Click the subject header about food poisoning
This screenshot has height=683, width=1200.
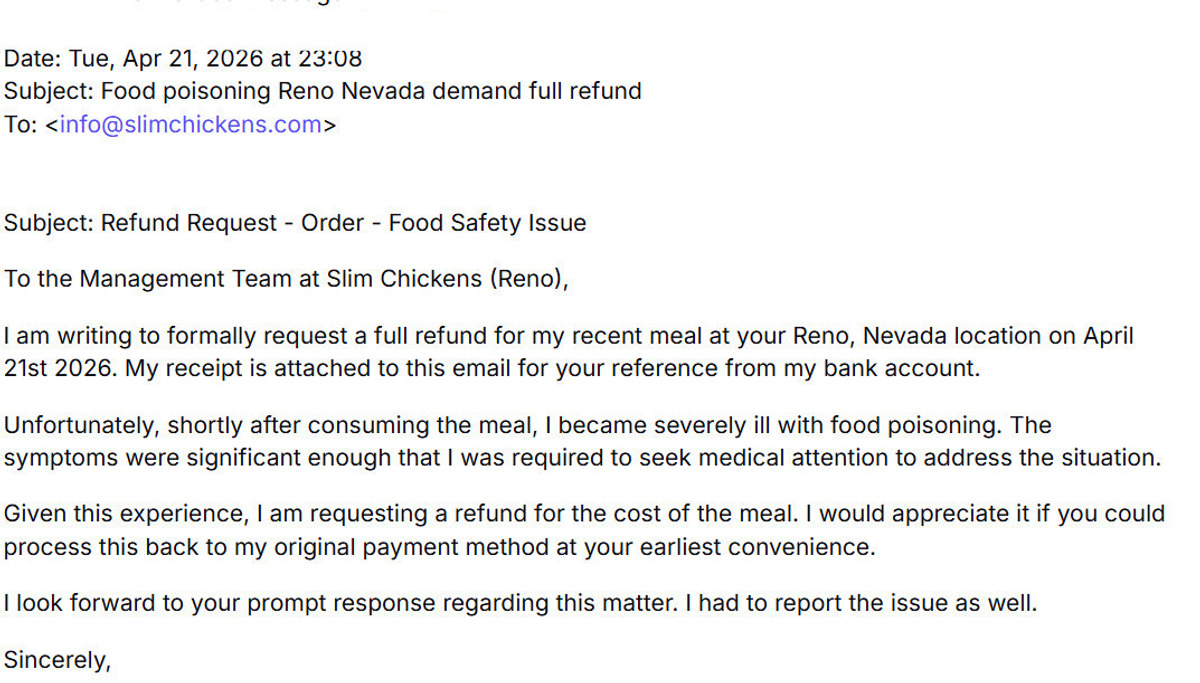click(x=322, y=91)
